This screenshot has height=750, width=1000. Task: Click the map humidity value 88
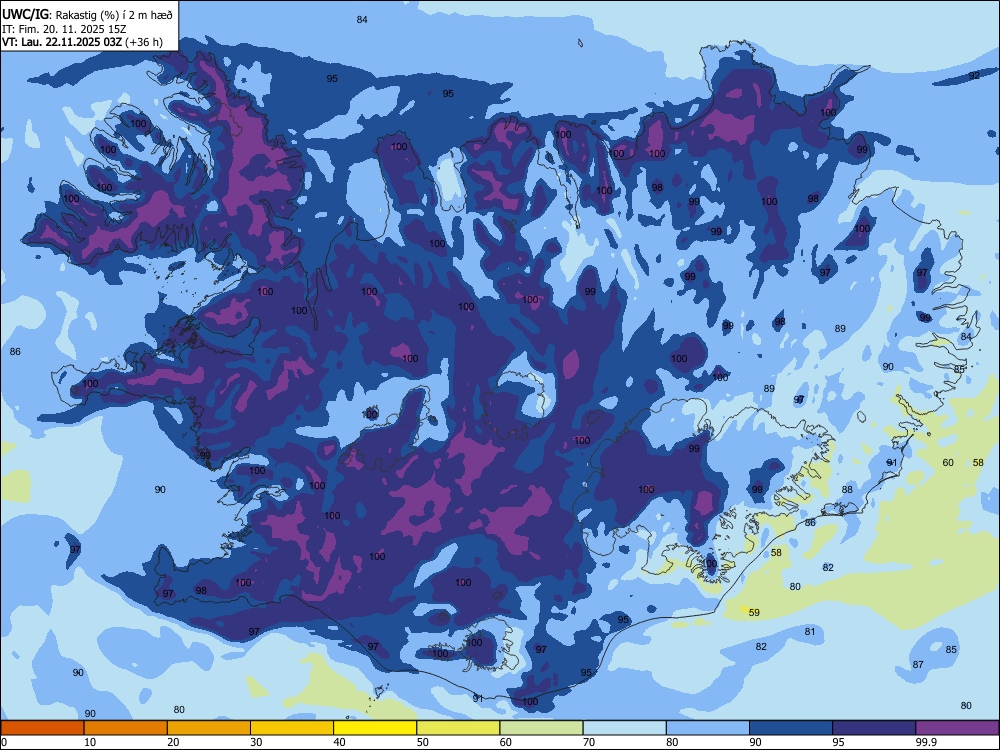847,489
